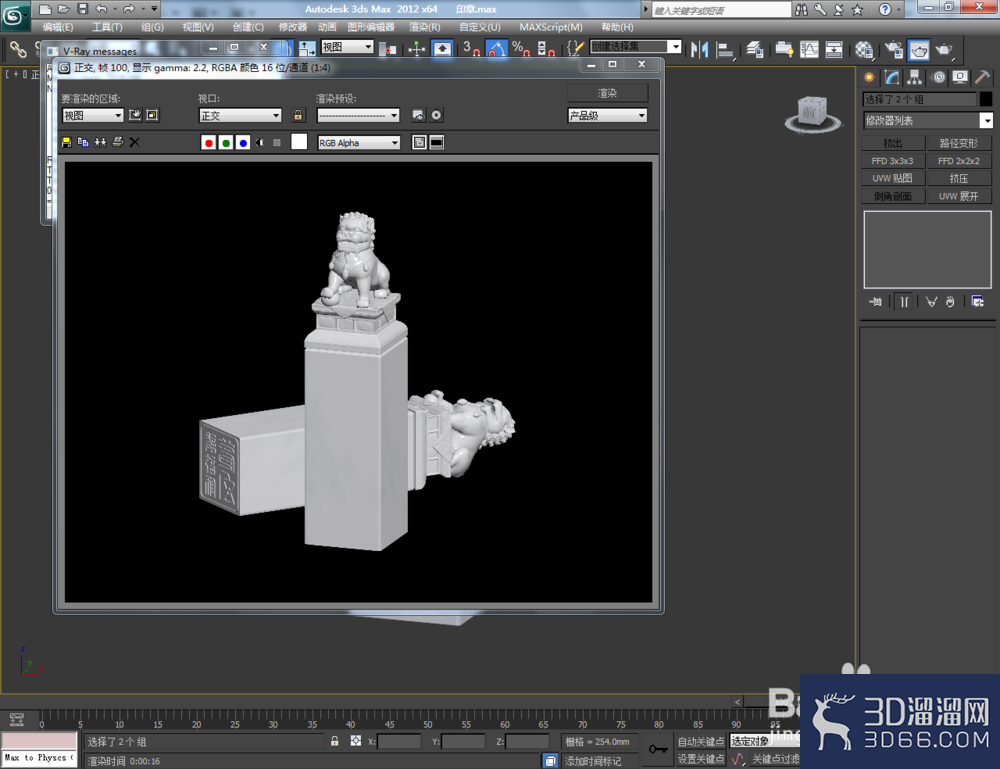This screenshot has height=769, width=1000.
Task: Apply the UVW 贴图 modifier button
Action: tap(893, 179)
